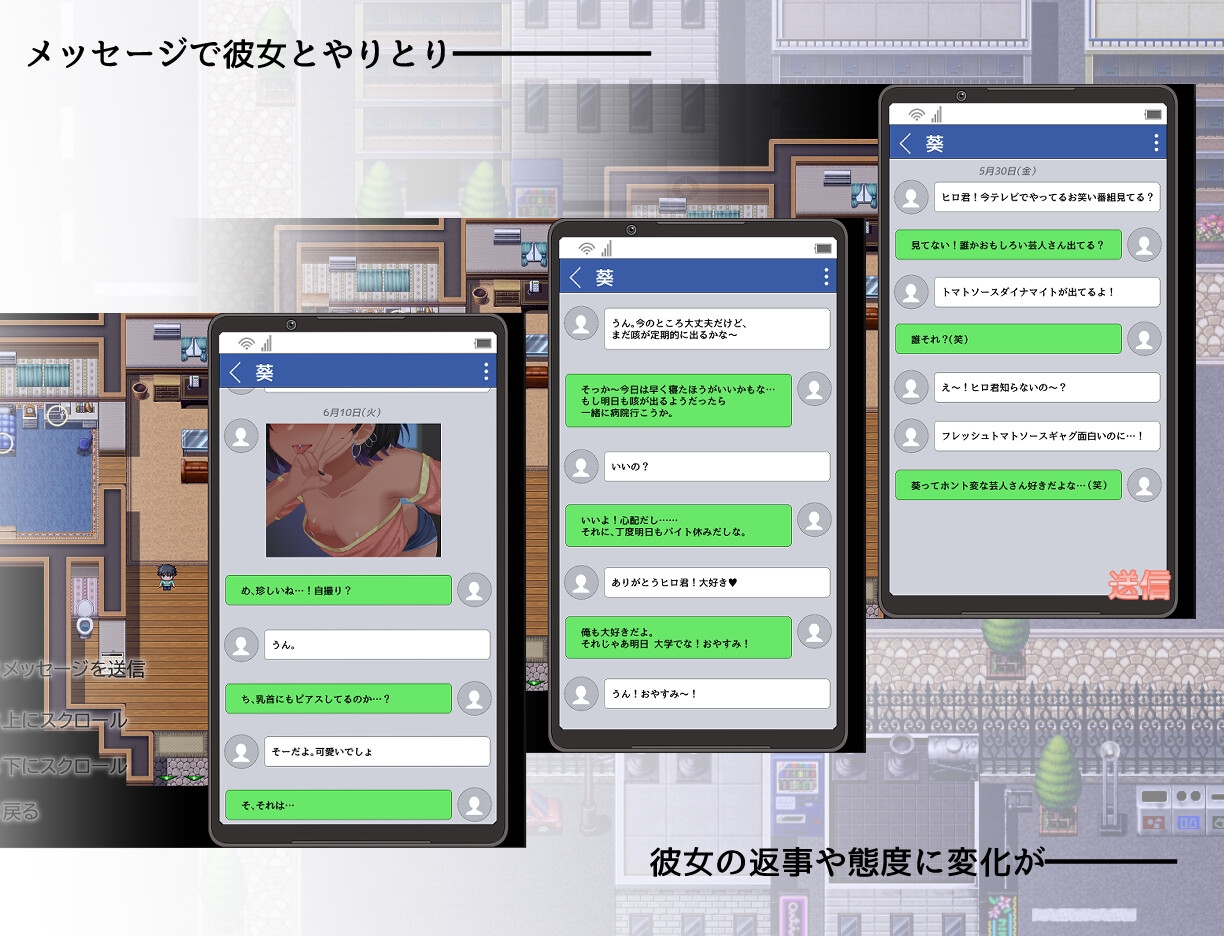
Task: Click Wi-Fi icon on middle phone status bar
Action: pyautogui.click(x=586, y=248)
